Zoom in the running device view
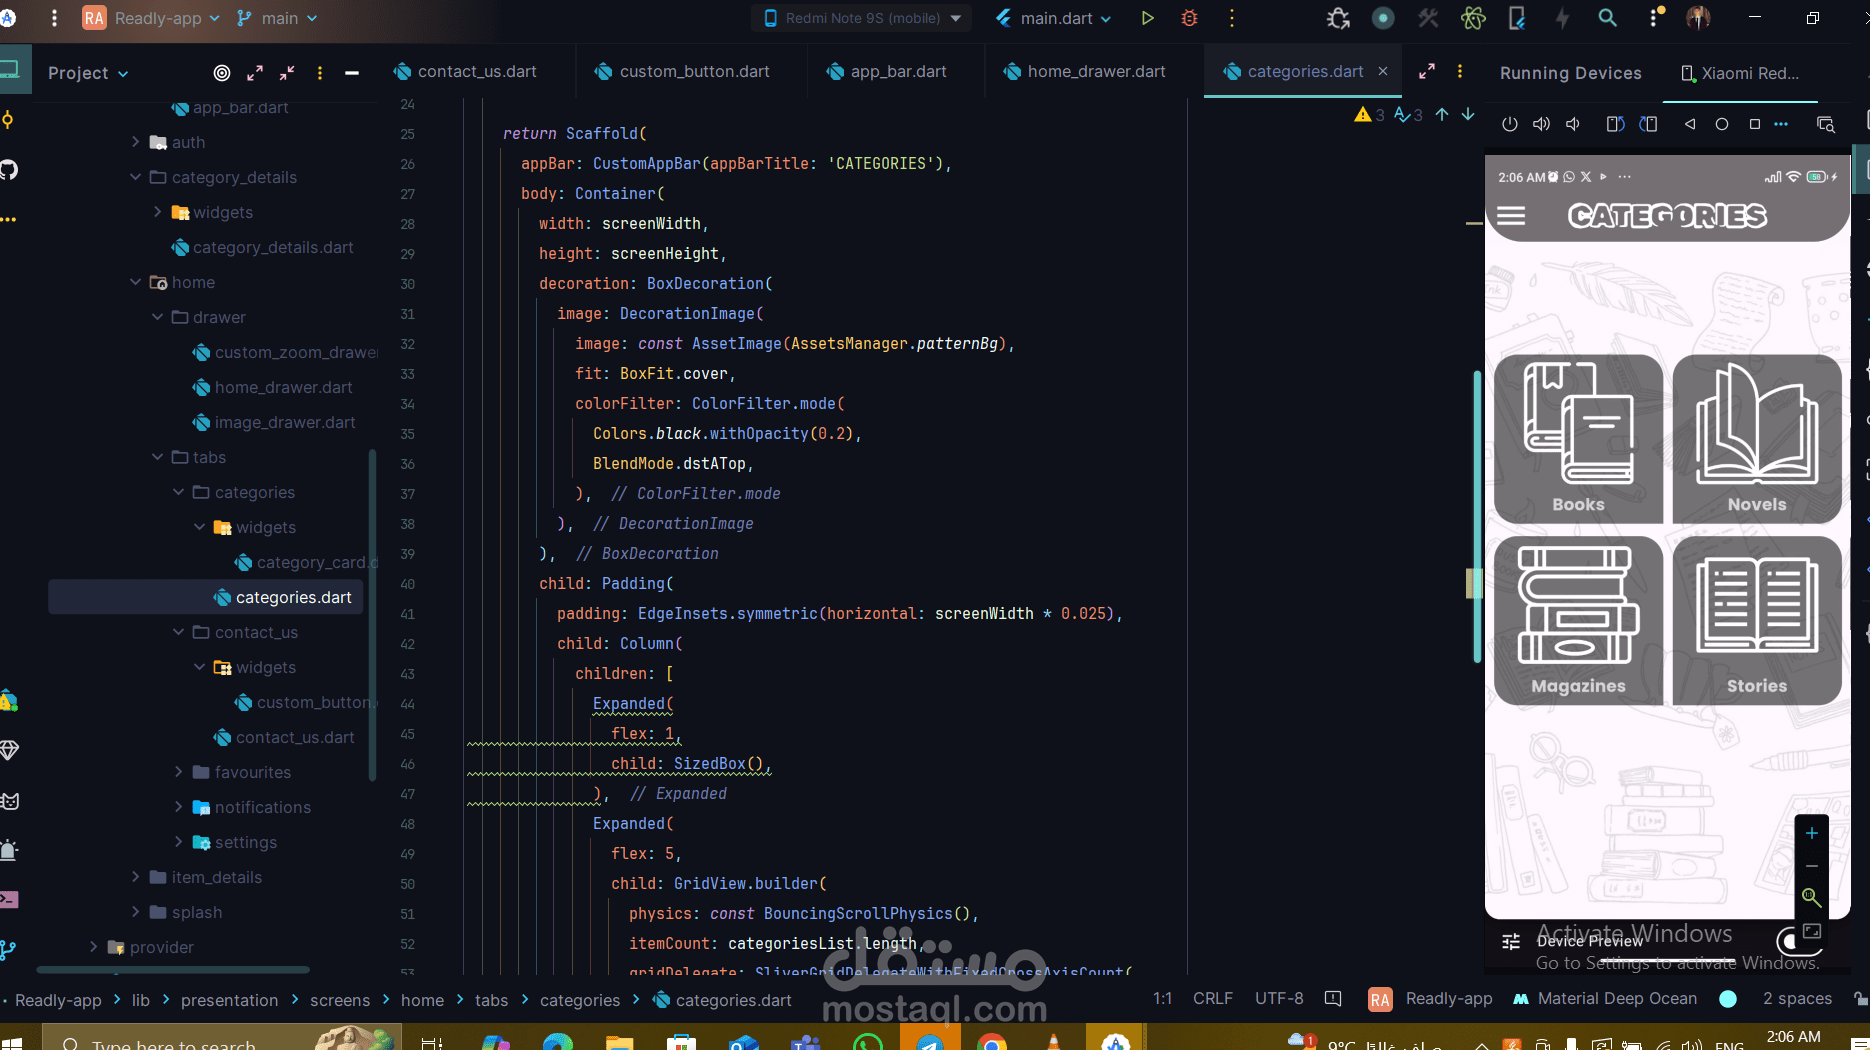This screenshot has height=1050, width=1870. click(1811, 833)
